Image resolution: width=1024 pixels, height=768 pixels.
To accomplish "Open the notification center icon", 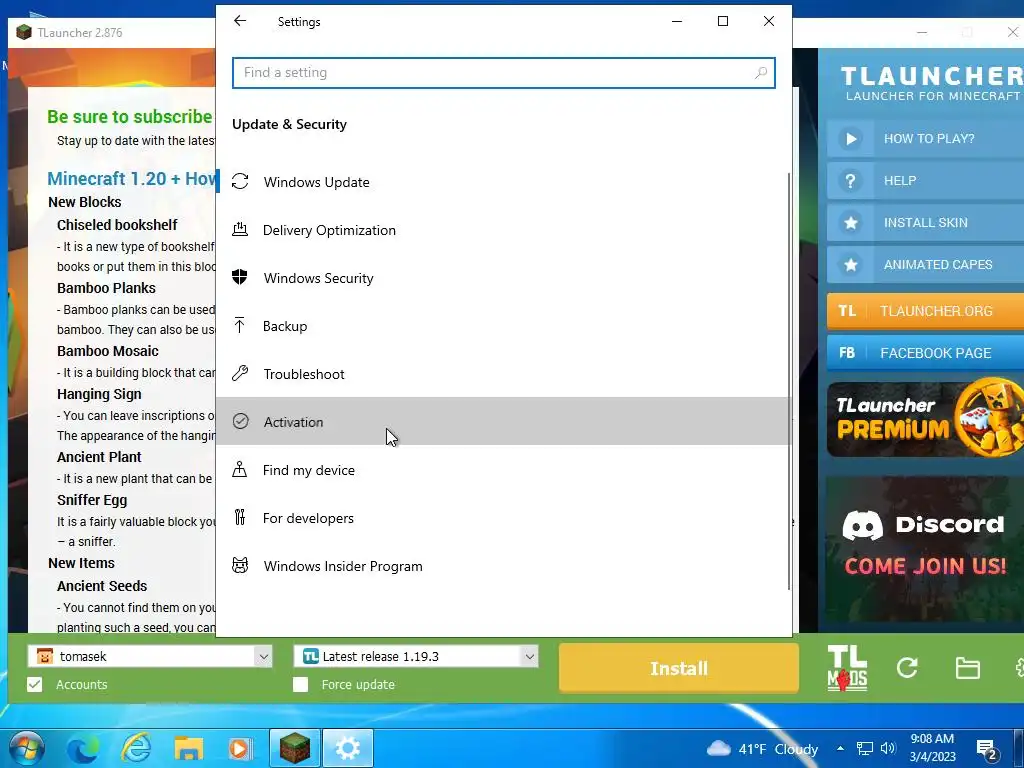I will 986,750.
